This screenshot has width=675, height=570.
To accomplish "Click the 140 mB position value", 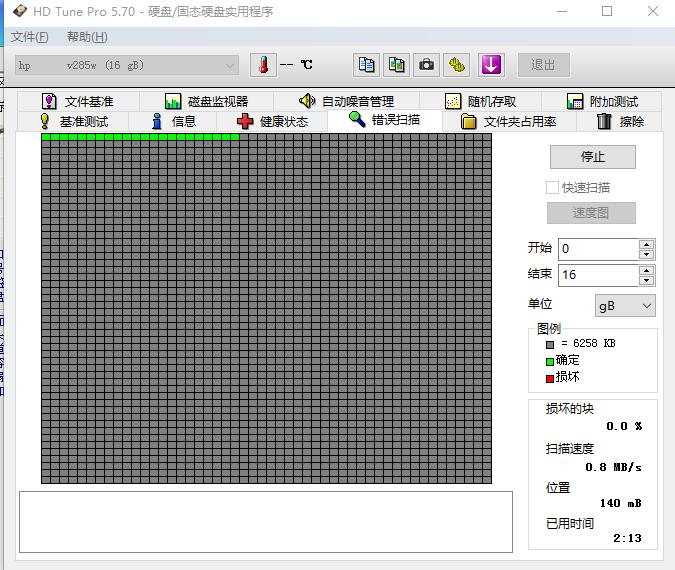I will (x=621, y=503).
